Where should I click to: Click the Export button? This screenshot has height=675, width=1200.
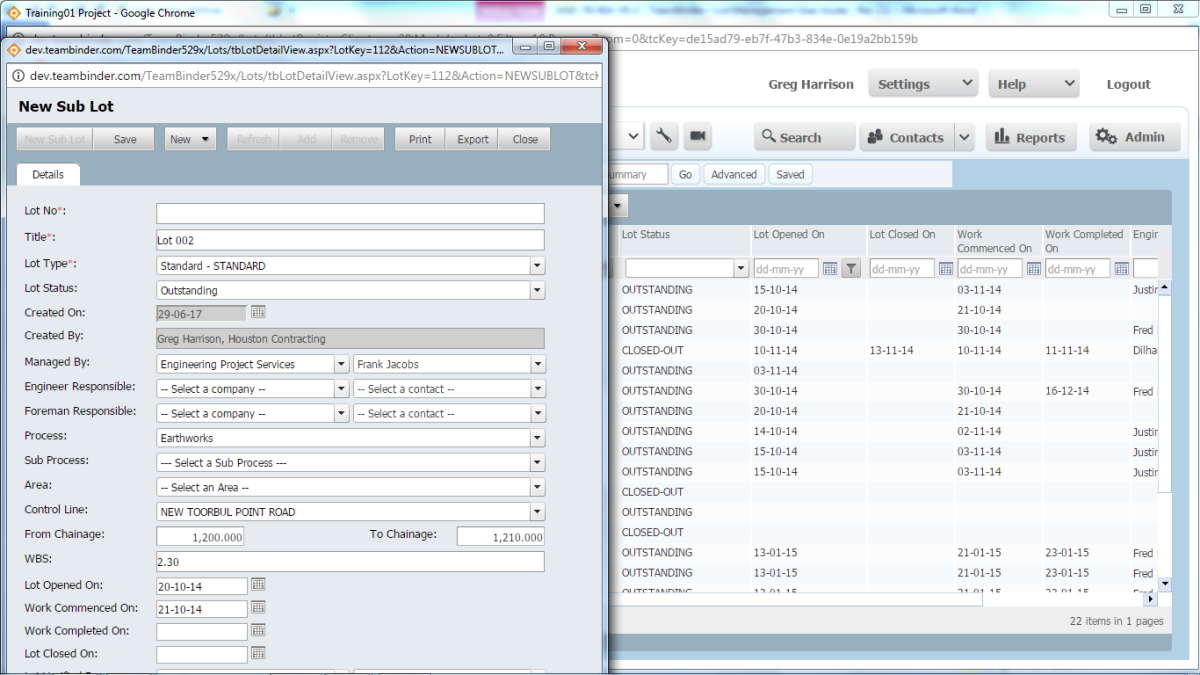[473, 140]
